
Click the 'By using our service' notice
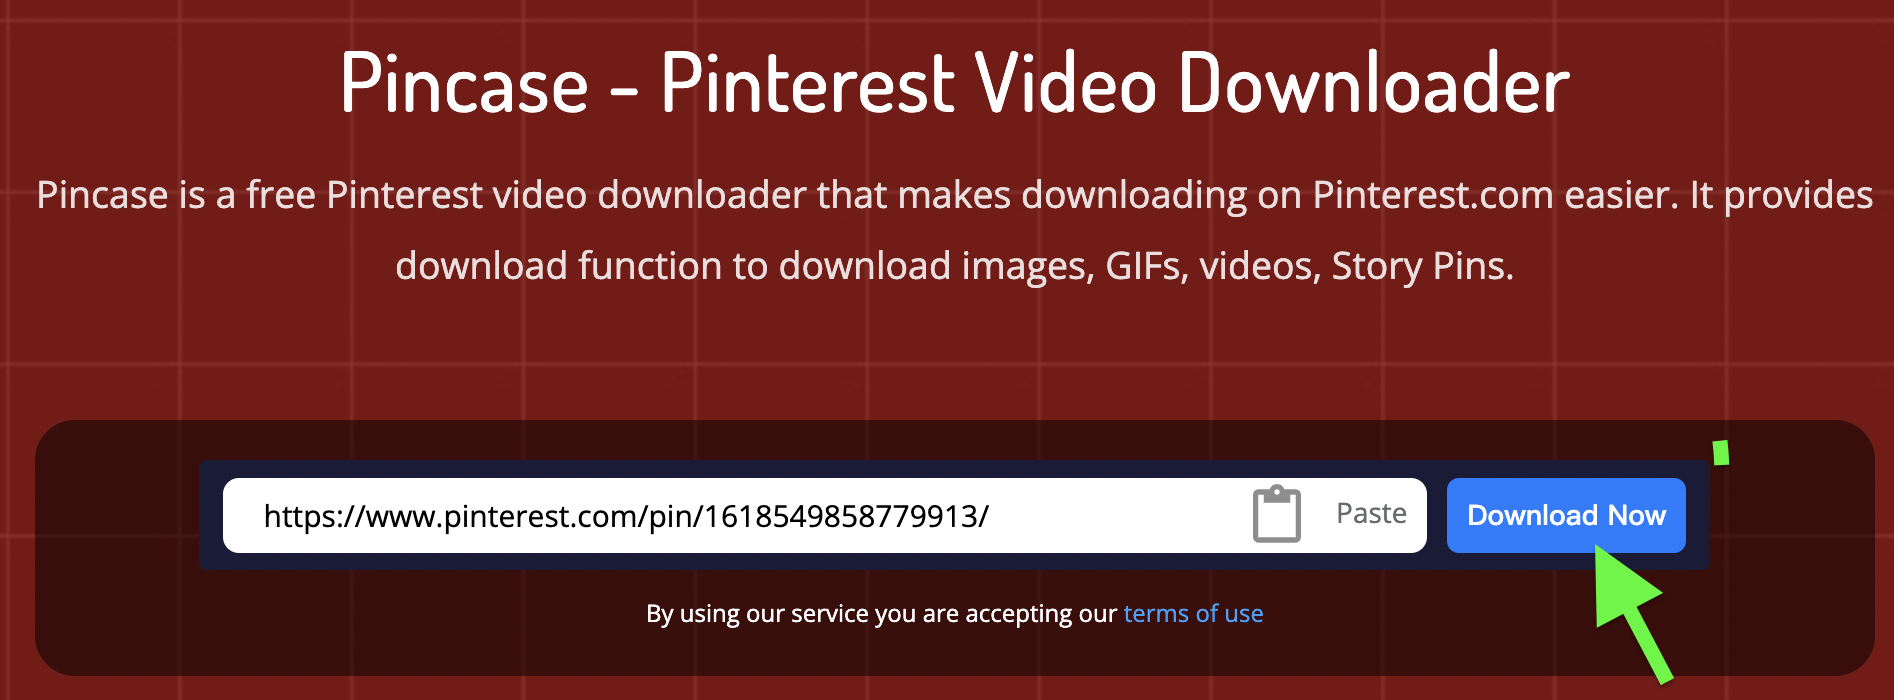pyautogui.click(x=955, y=613)
